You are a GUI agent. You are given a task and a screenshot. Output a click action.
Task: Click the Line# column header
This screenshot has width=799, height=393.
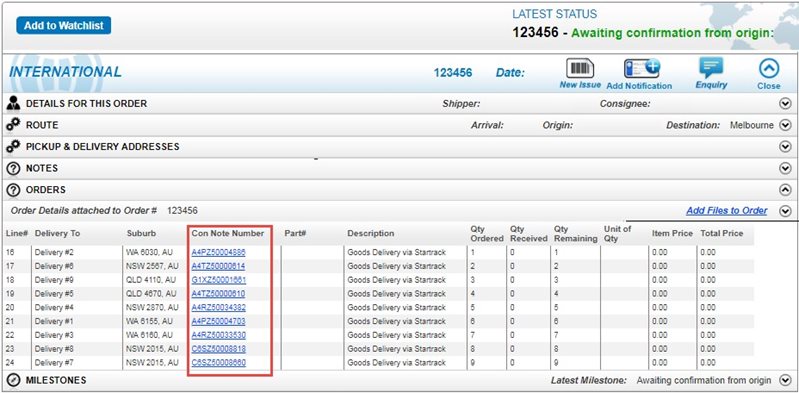pos(16,233)
